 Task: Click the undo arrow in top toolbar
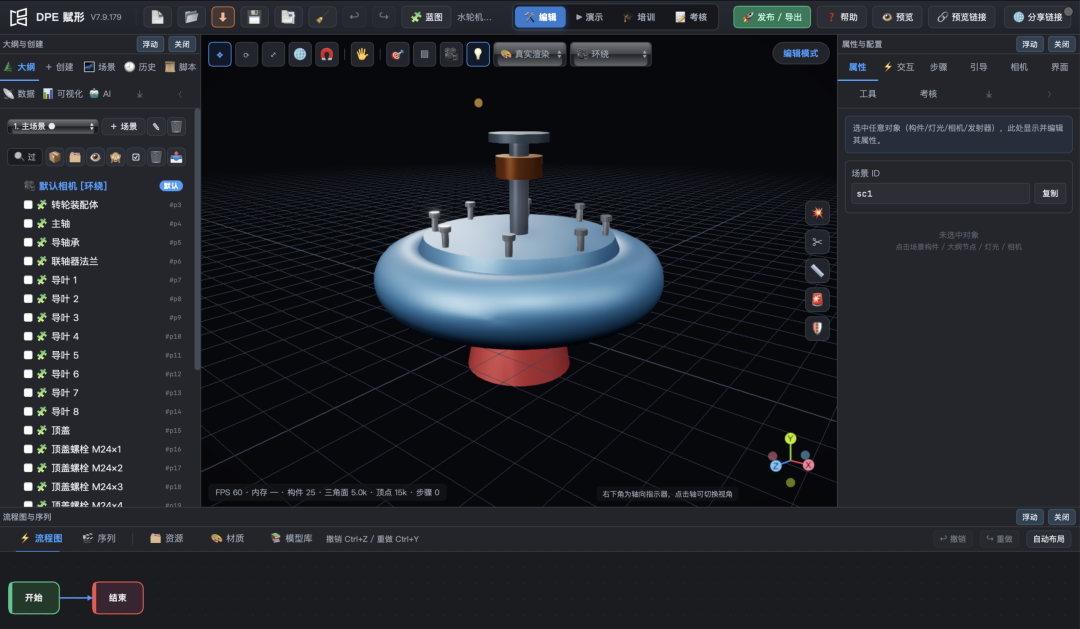pos(354,17)
